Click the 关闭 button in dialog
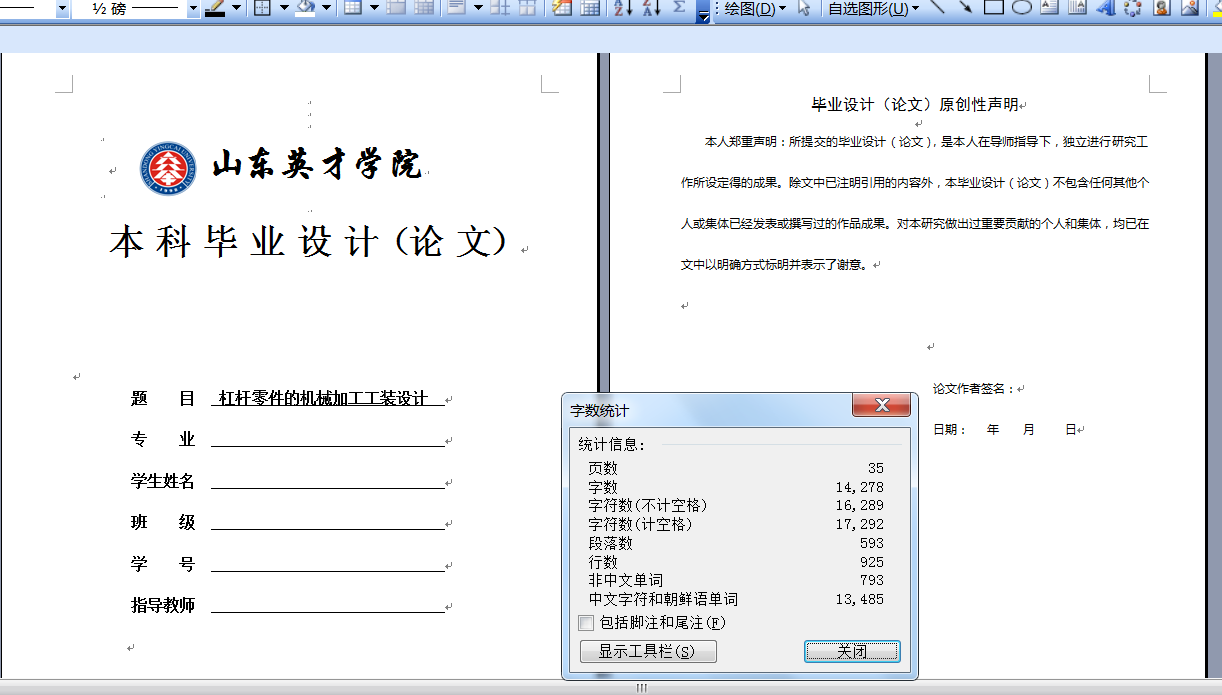The width and height of the screenshot is (1222, 695). coord(852,651)
